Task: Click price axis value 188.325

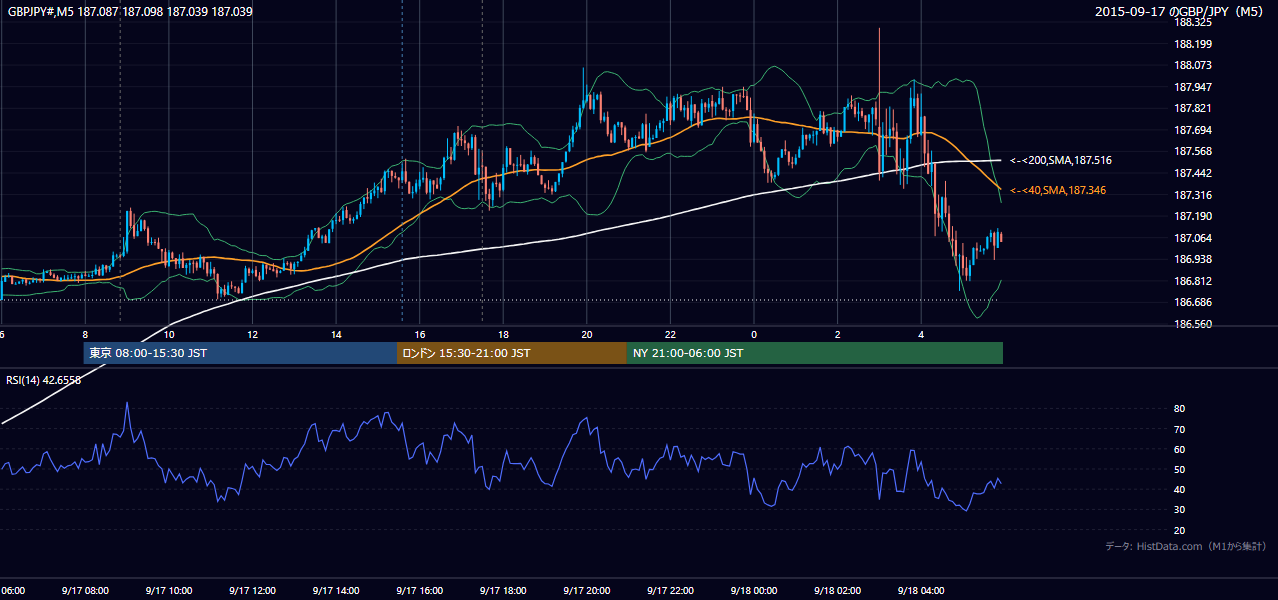Action: pos(1193,22)
